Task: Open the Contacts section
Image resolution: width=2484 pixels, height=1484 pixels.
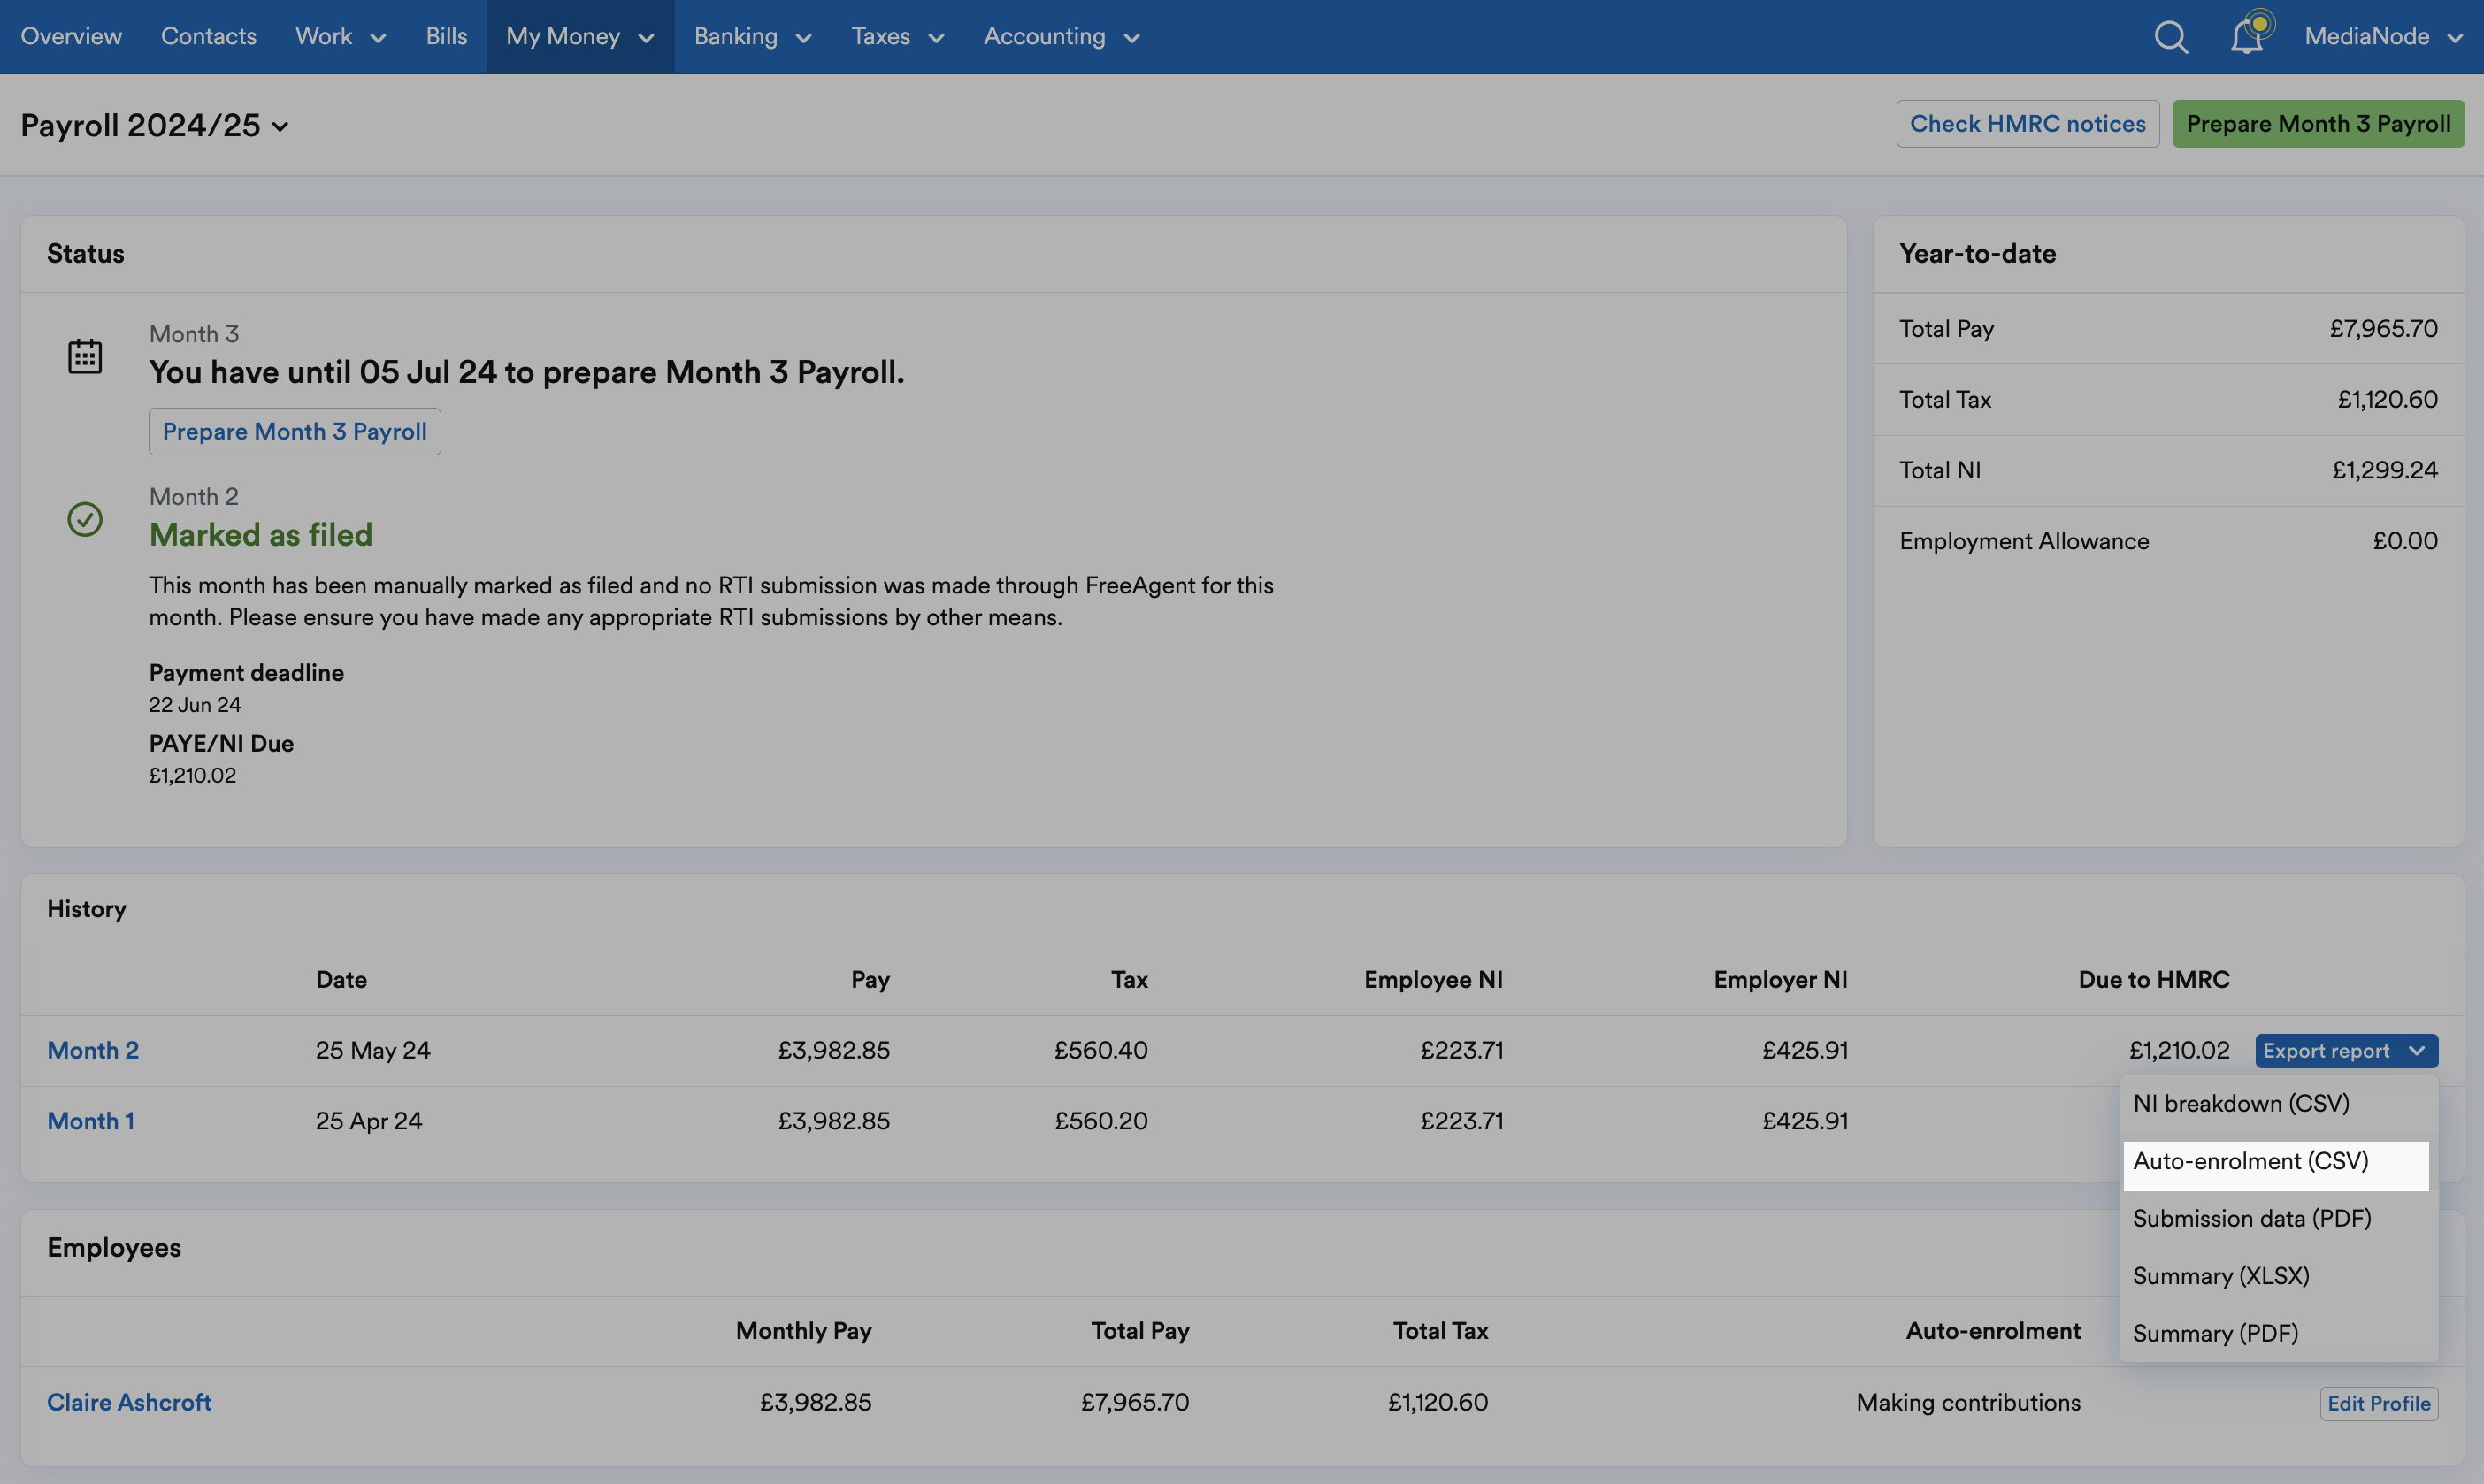Action: point(208,37)
